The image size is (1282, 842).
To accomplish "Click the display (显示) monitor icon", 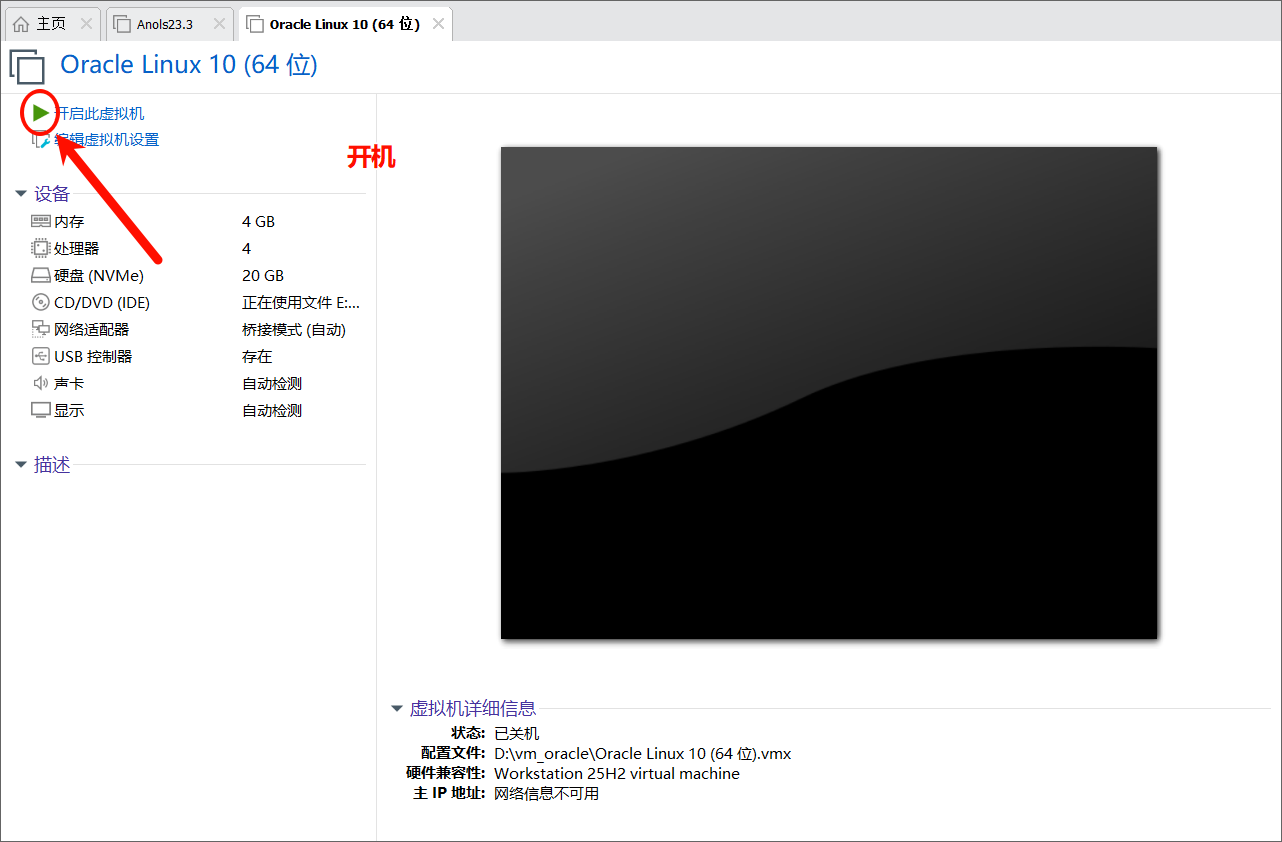I will [41, 410].
